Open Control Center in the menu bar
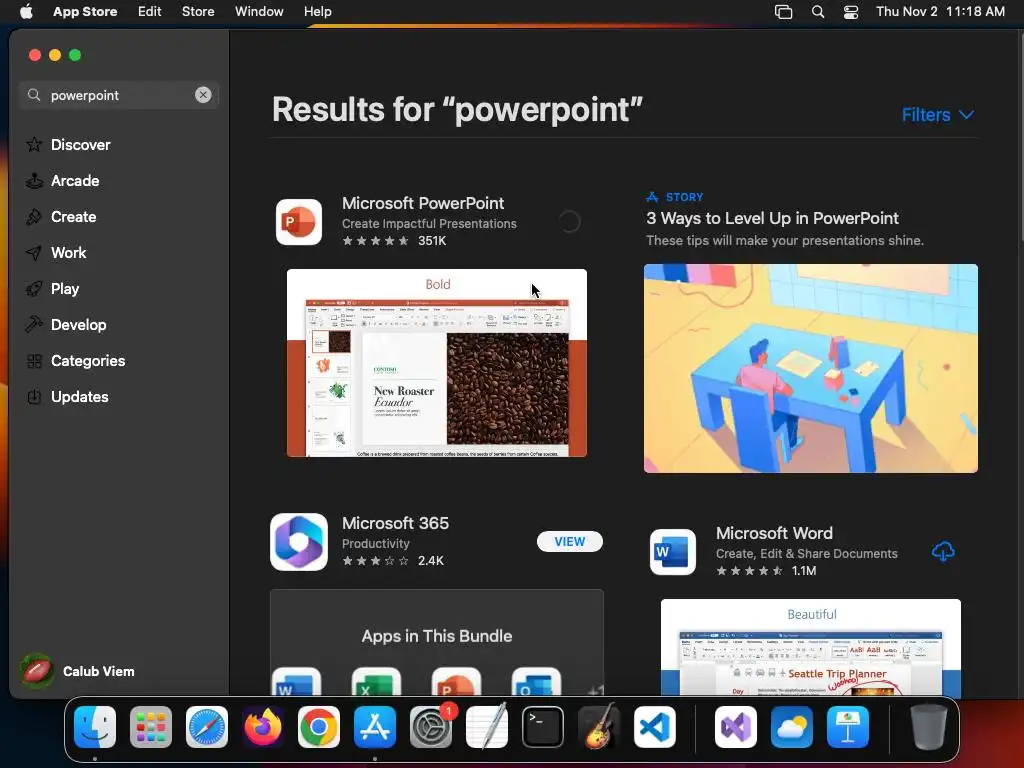The height and width of the screenshot is (768, 1024). point(851,12)
